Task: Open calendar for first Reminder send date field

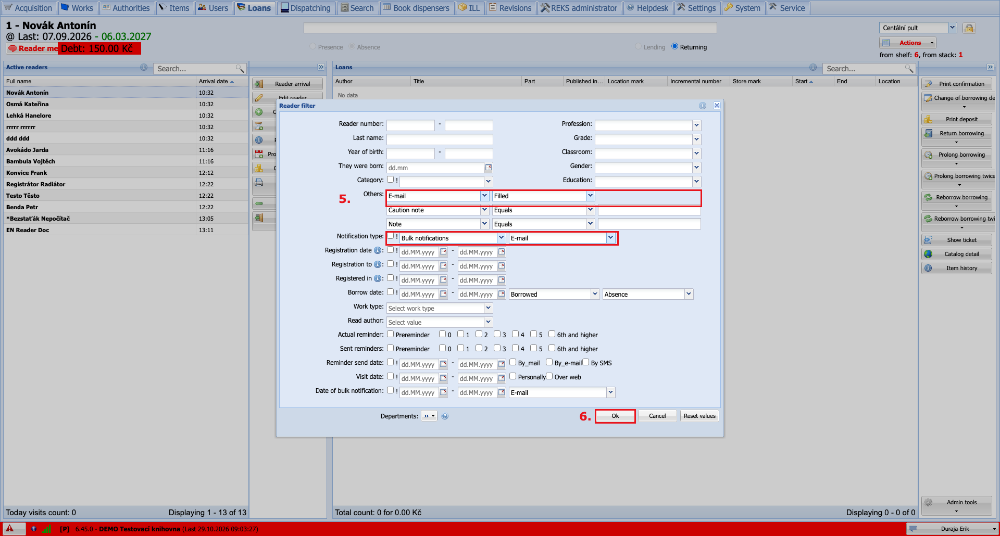Action: (444, 364)
